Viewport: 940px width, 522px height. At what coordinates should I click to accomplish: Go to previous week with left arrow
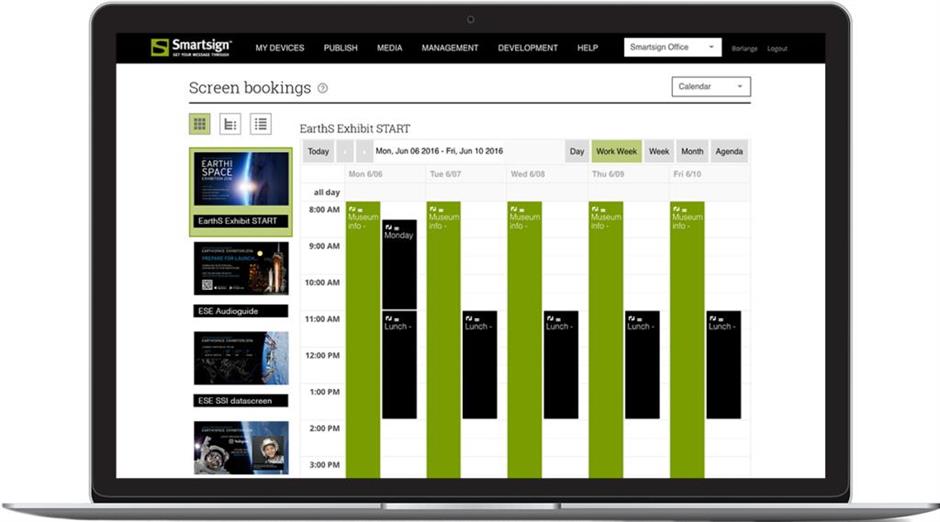345,152
